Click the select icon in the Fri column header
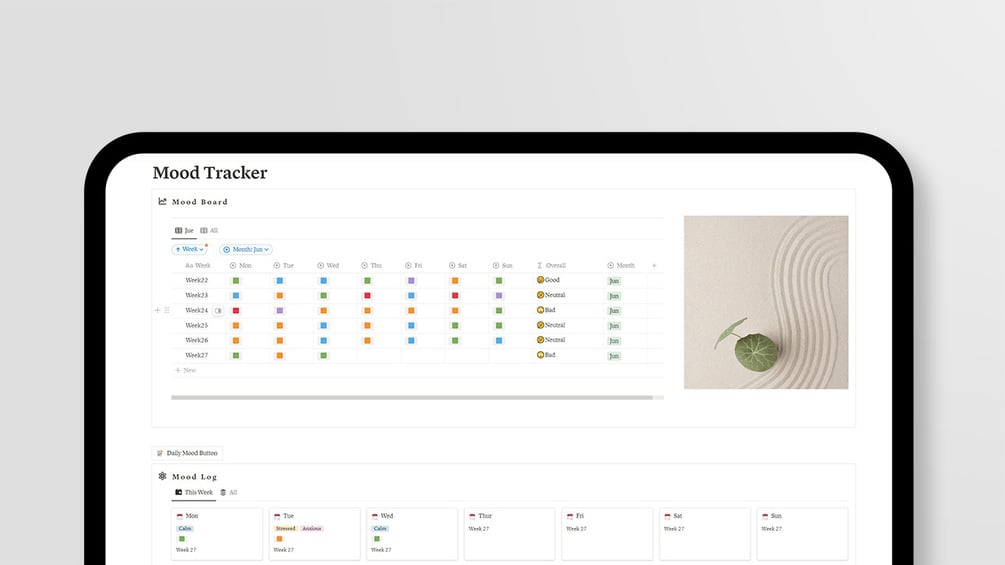The height and width of the screenshot is (565, 1005). 408,265
